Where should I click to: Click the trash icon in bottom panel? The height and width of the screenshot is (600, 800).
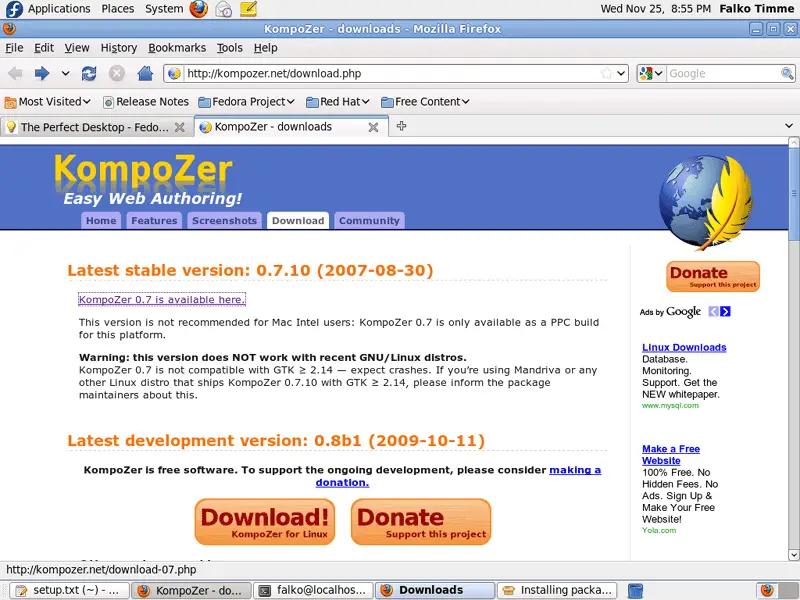coord(635,590)
